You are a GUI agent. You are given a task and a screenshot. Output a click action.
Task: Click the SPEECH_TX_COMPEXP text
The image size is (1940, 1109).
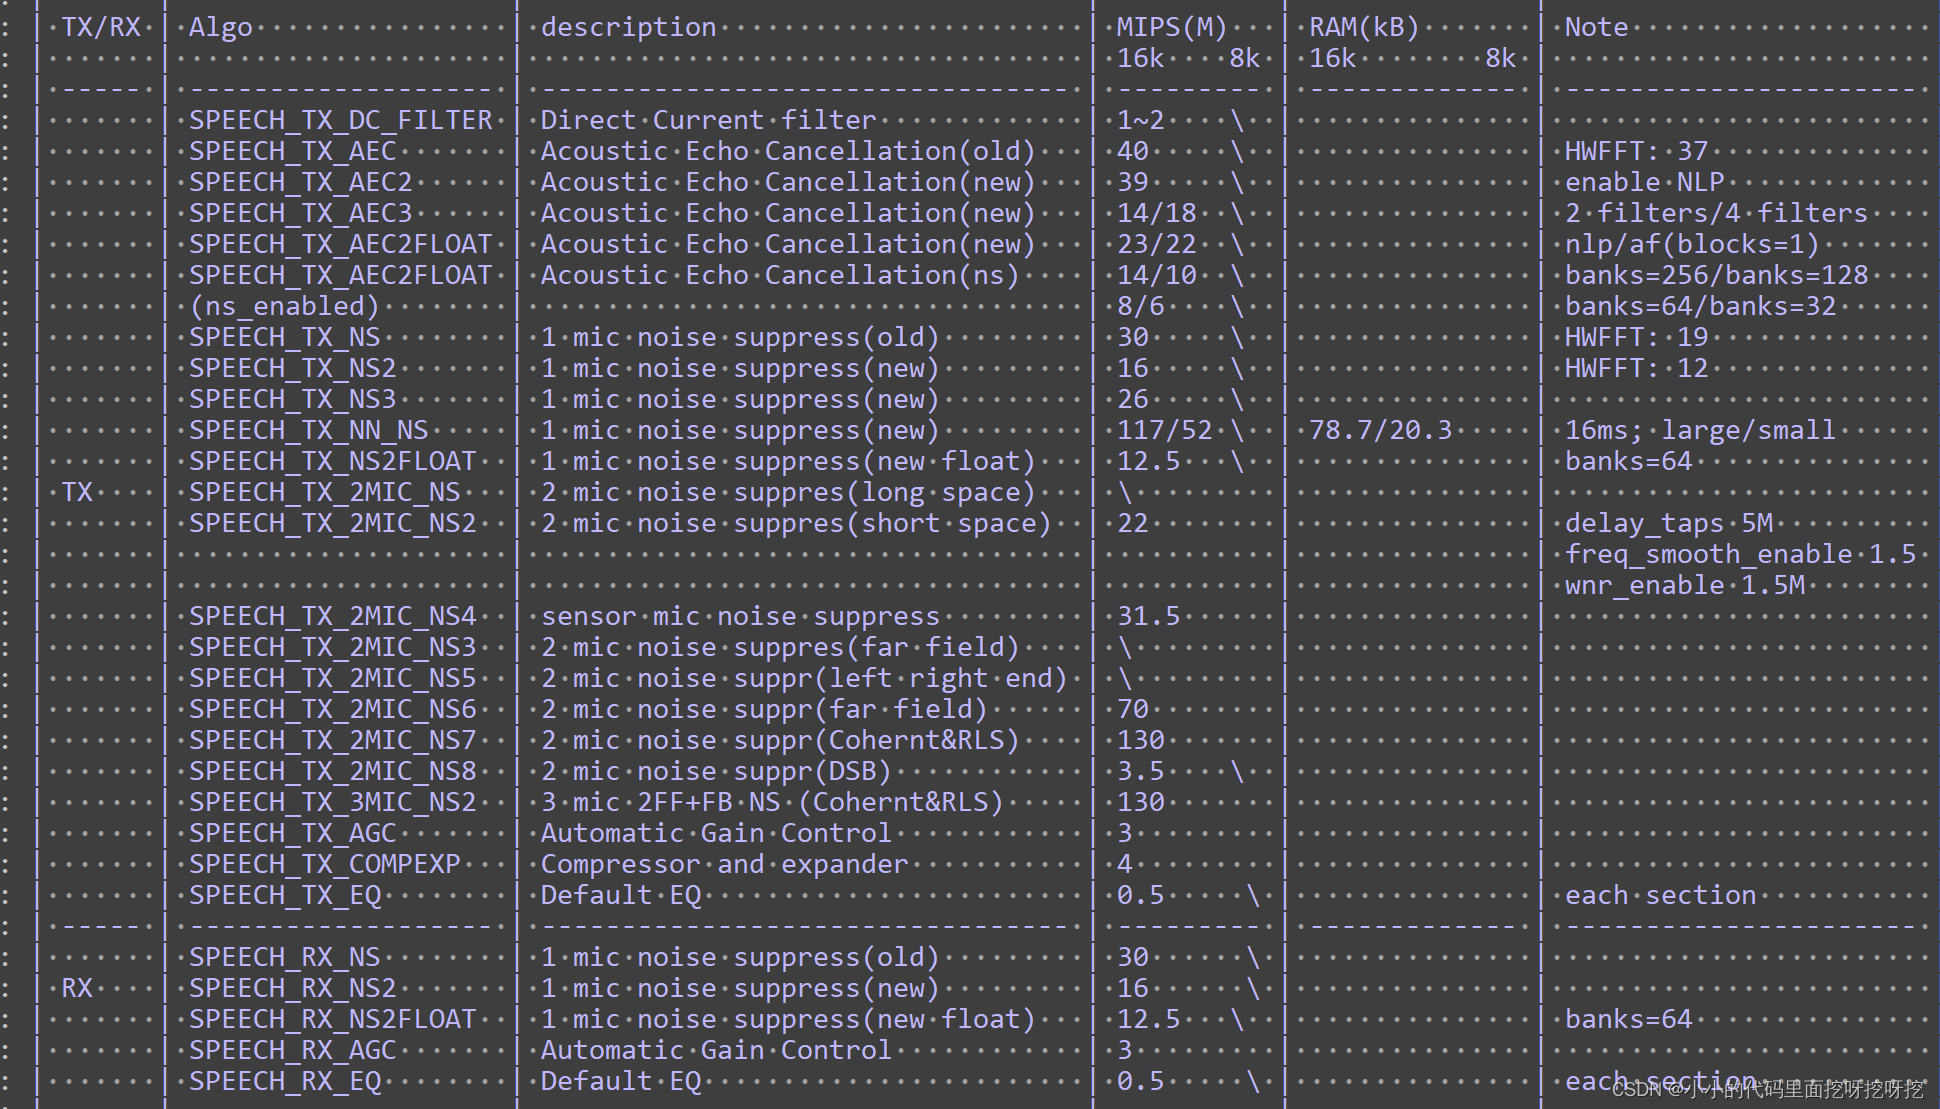(x=324, y=864)
